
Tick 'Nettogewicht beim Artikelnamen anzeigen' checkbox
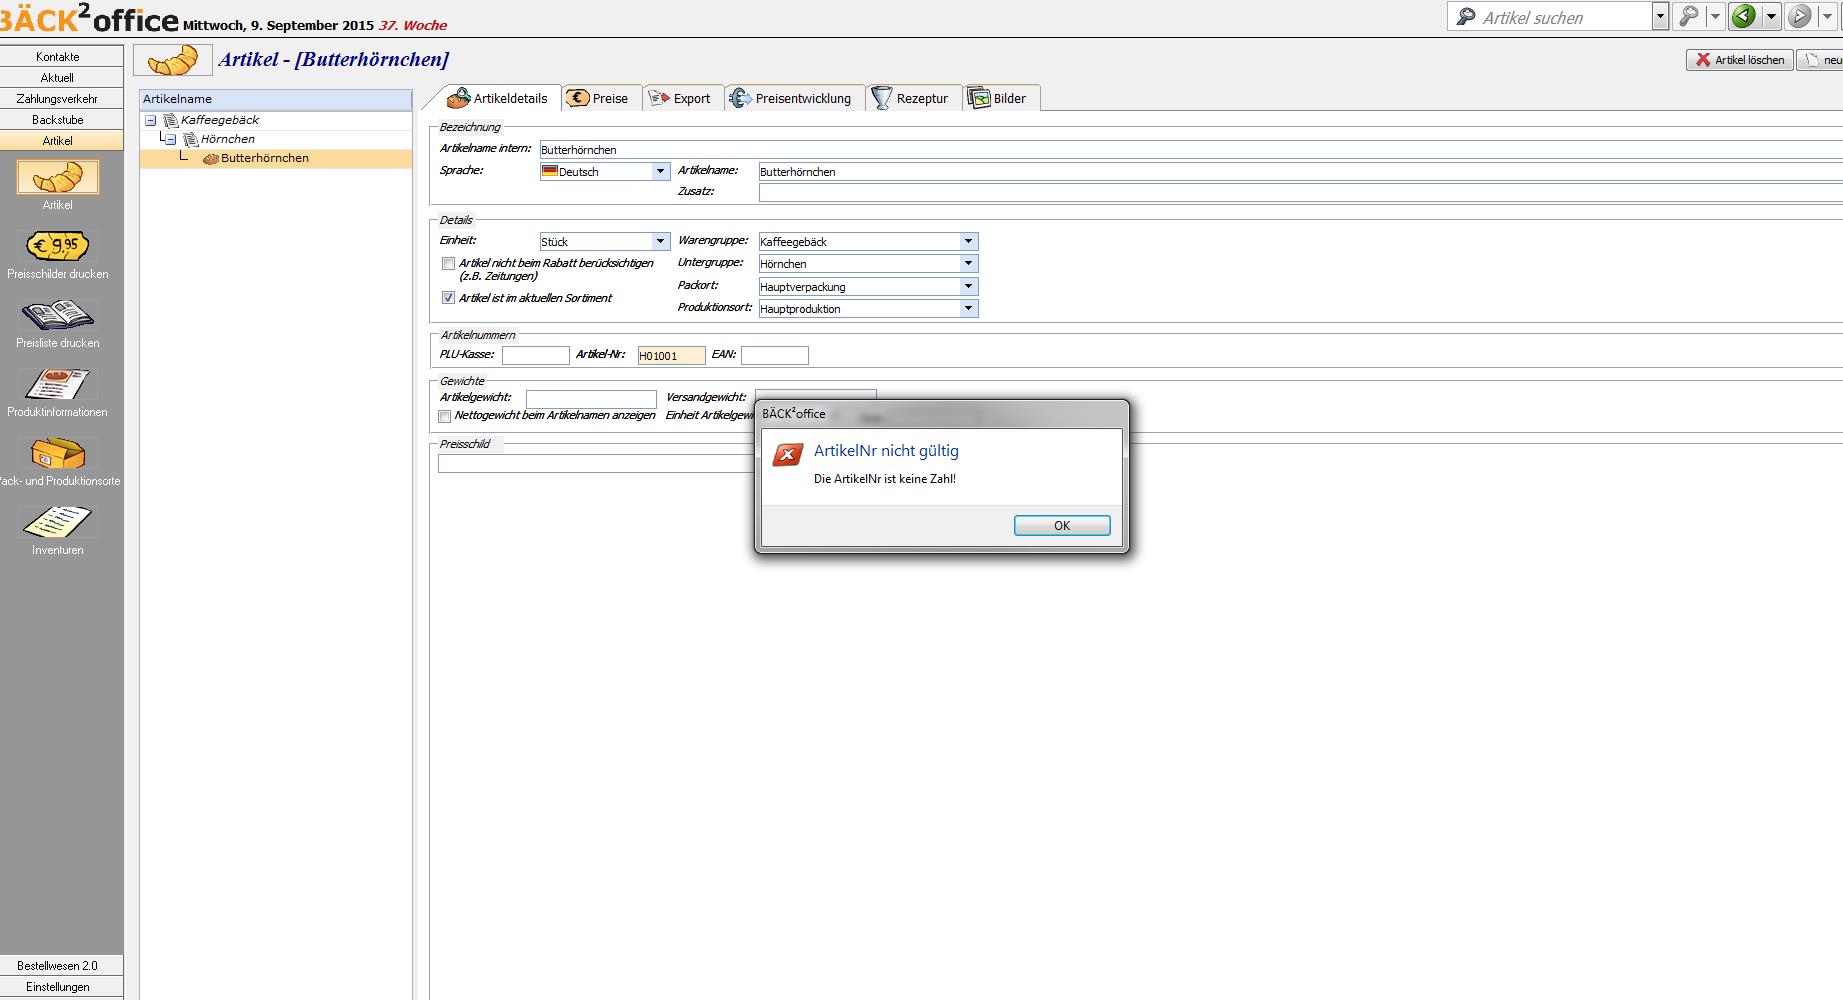tap(445, 416)
